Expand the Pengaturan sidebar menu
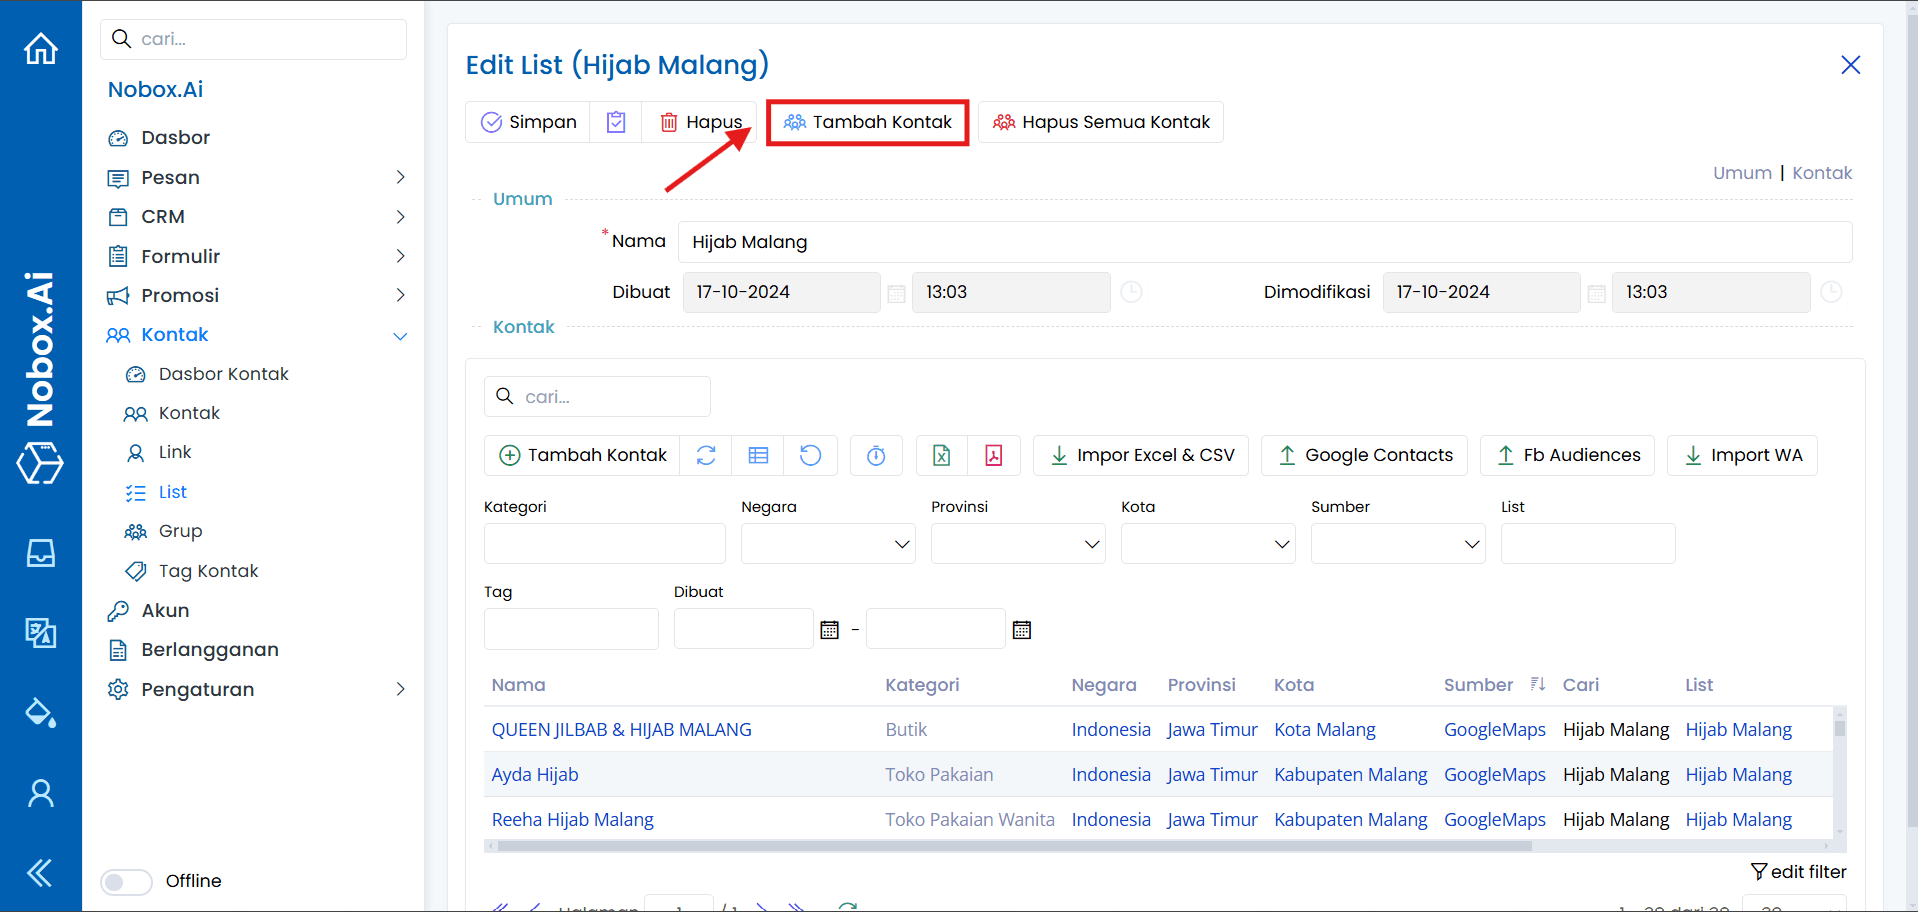 (x=196, y=689)
